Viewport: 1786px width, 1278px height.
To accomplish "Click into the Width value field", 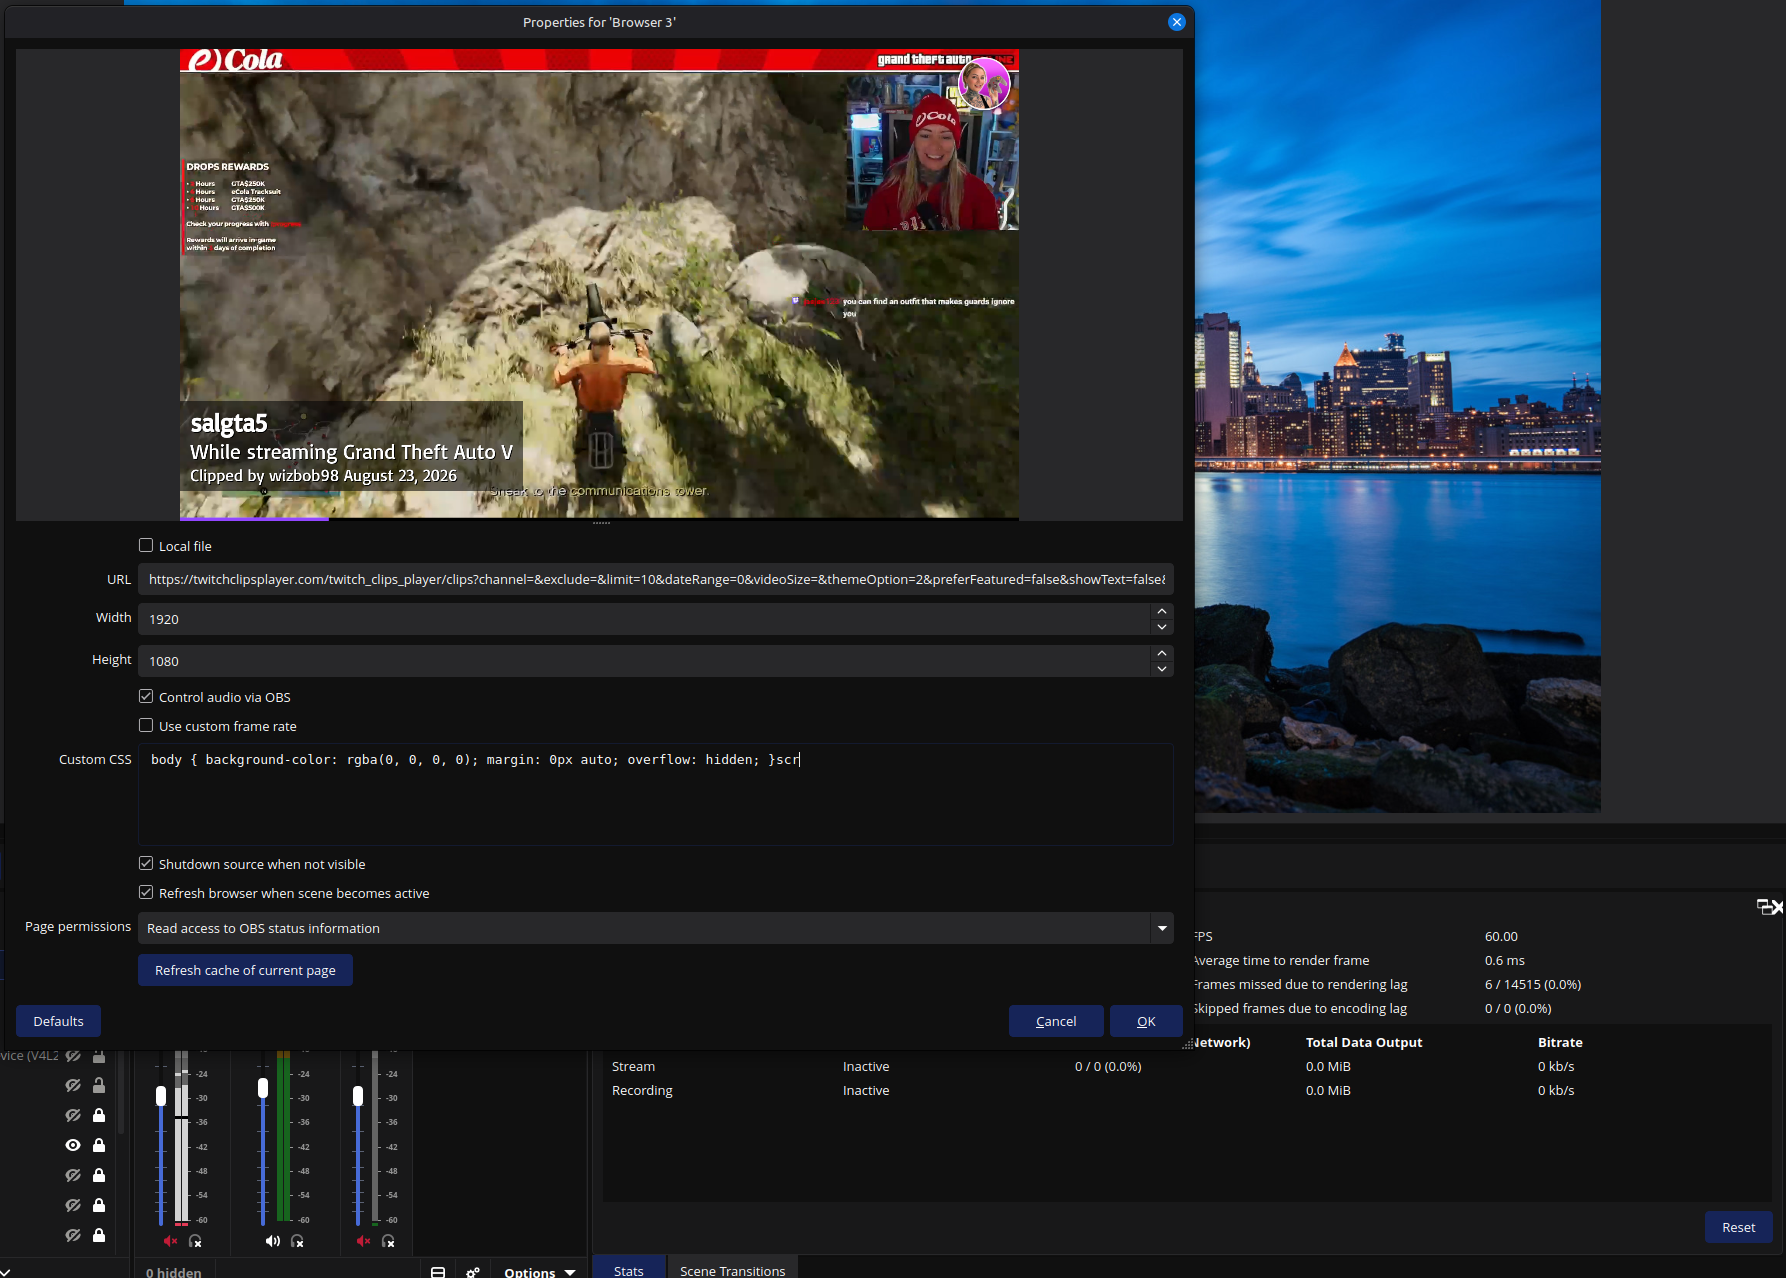I will 644,619.
